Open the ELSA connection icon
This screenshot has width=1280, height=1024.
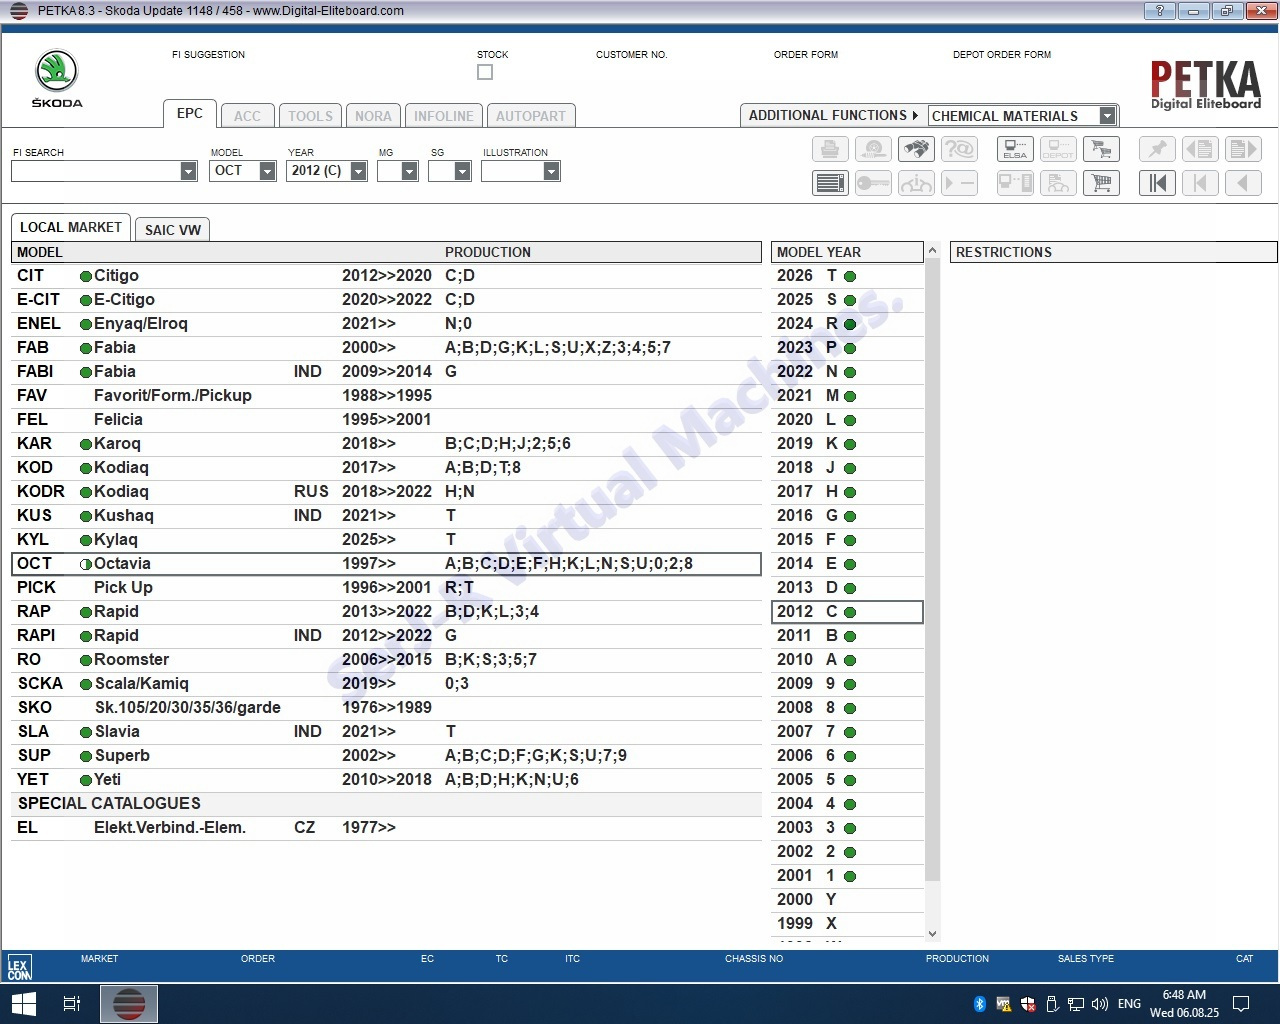1015,150
